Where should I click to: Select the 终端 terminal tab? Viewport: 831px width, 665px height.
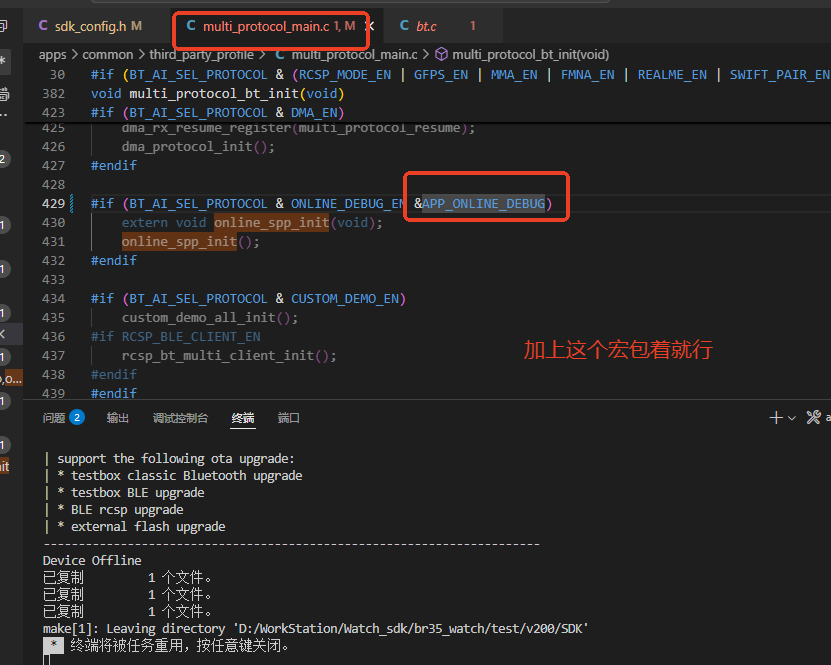tap(243, 418)
